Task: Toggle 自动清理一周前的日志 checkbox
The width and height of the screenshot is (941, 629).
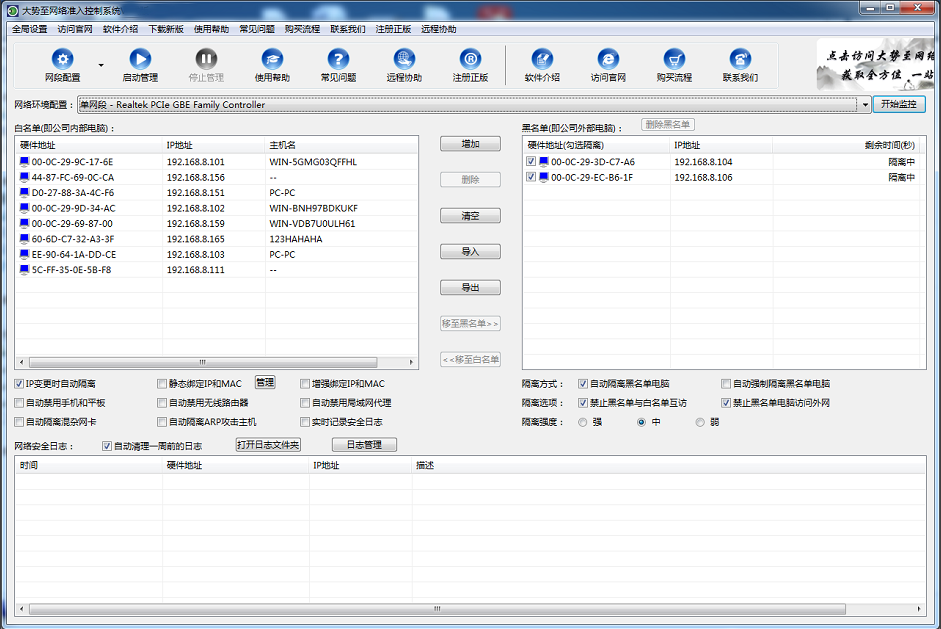Action: click(x=107, y=447)
